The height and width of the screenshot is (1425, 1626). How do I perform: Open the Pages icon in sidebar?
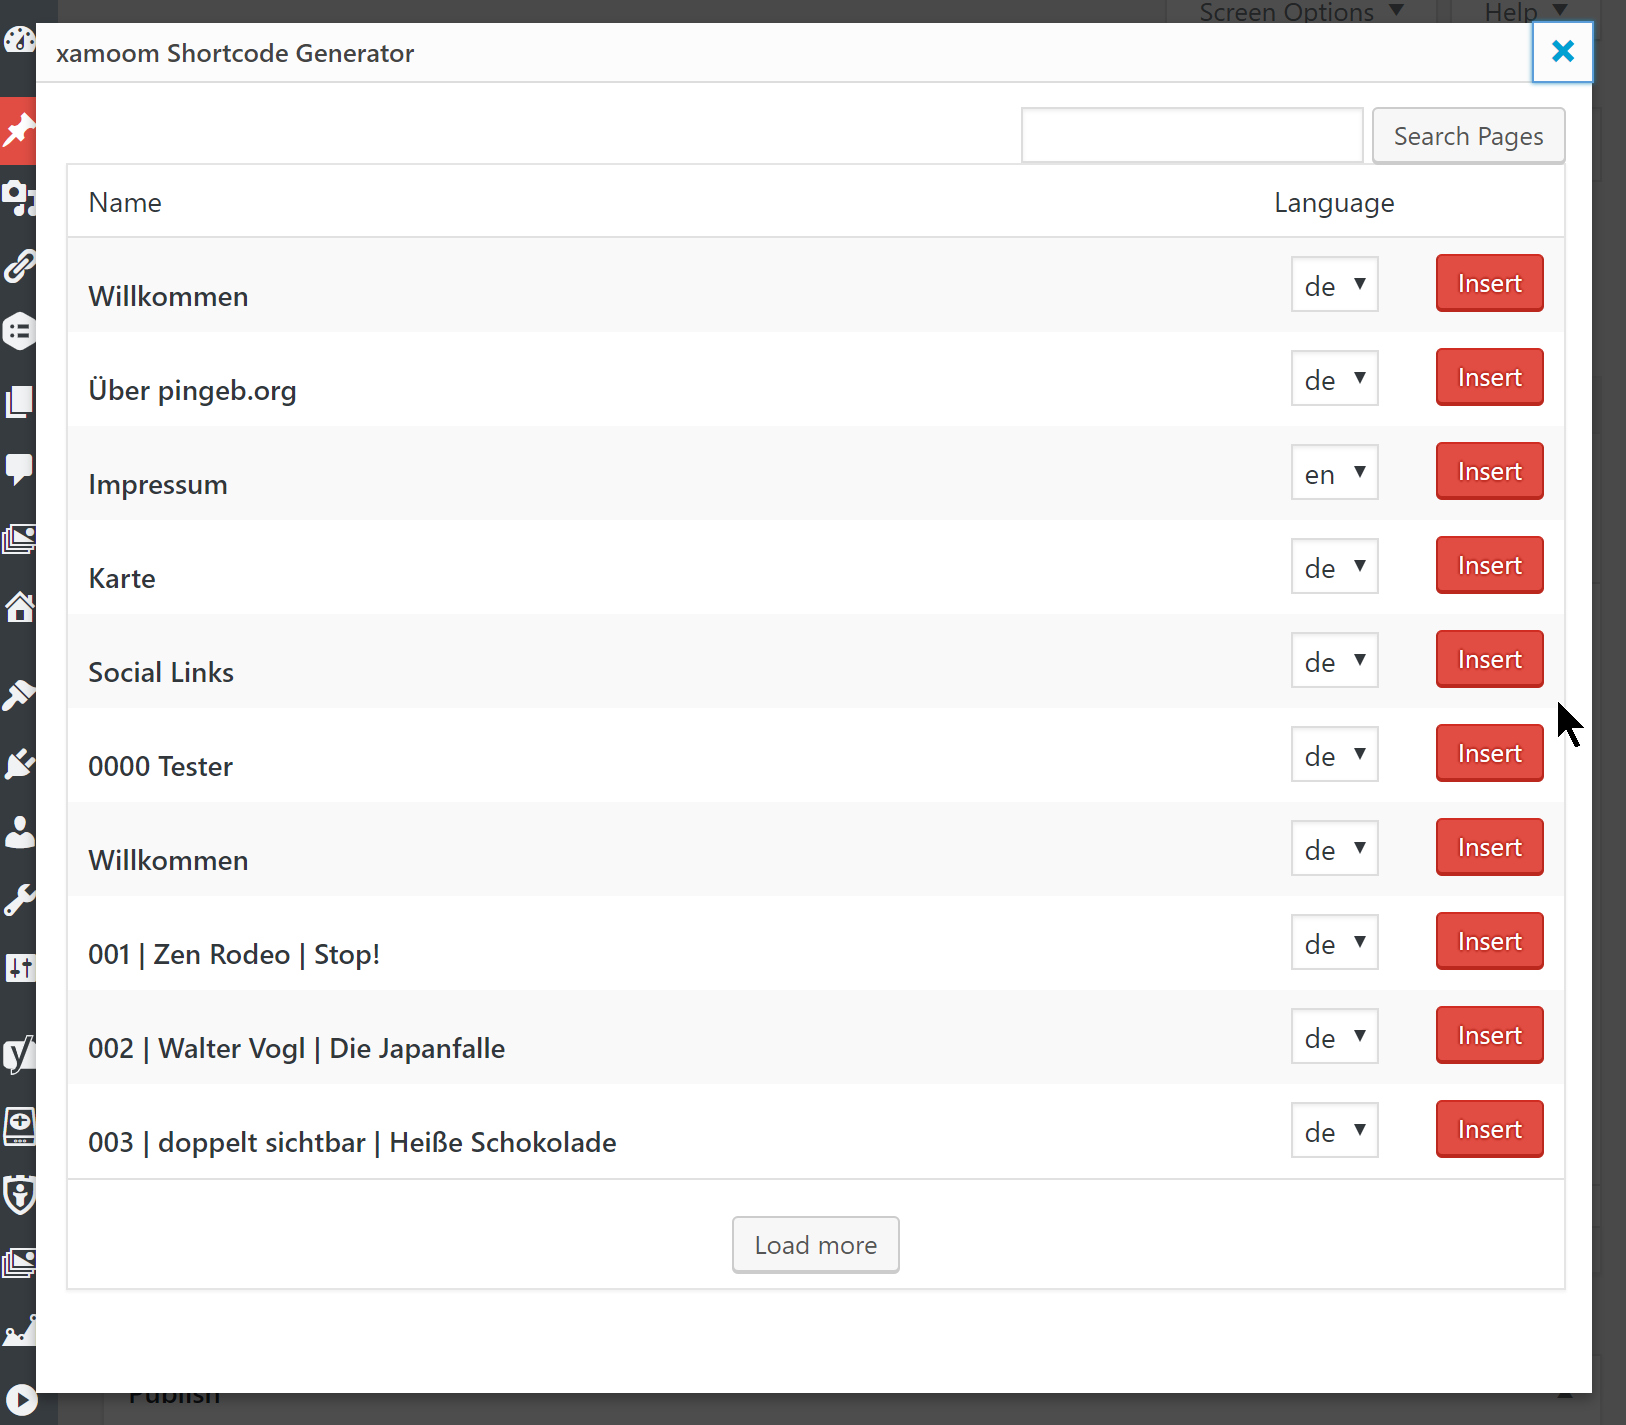[18, 401]
